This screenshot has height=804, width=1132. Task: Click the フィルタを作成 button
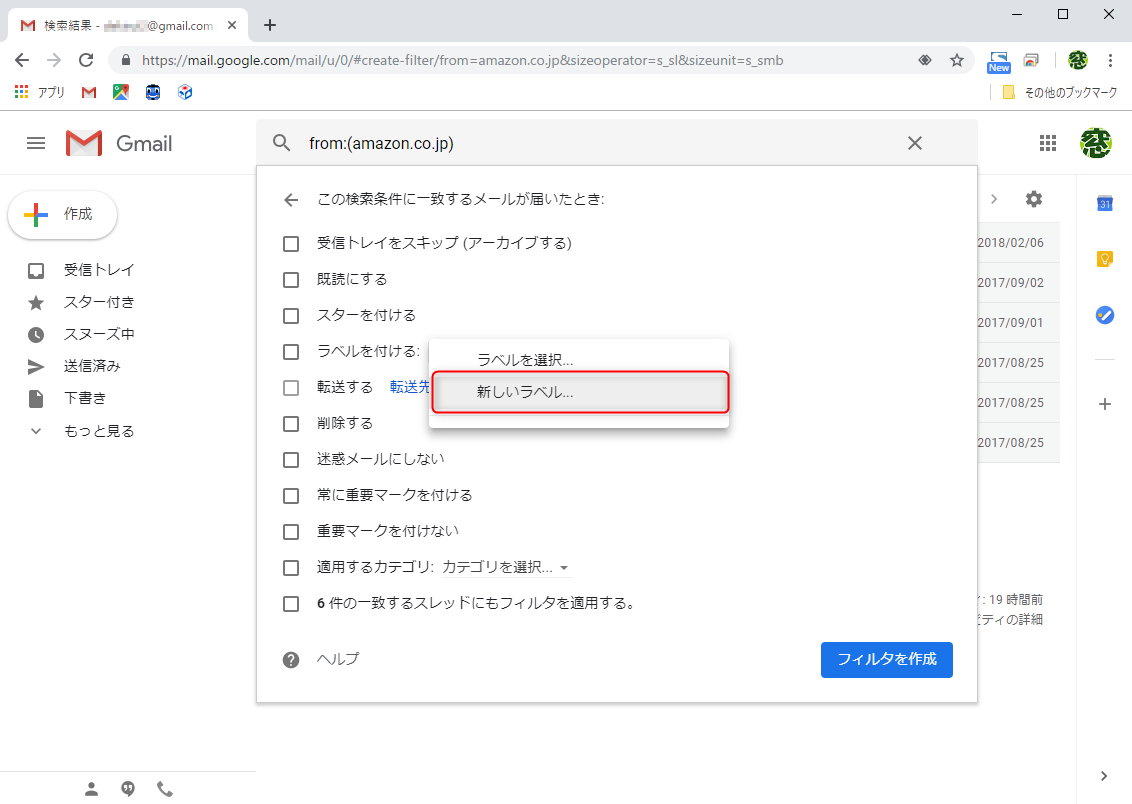click(886, 659)
